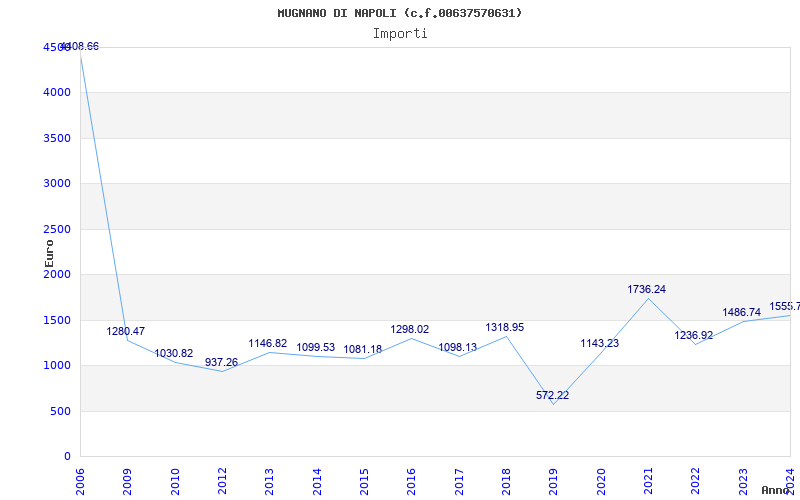This screenshot has height=500, width=800.
Task: Select the data label 1143.23
Action: tap(599, 343)
